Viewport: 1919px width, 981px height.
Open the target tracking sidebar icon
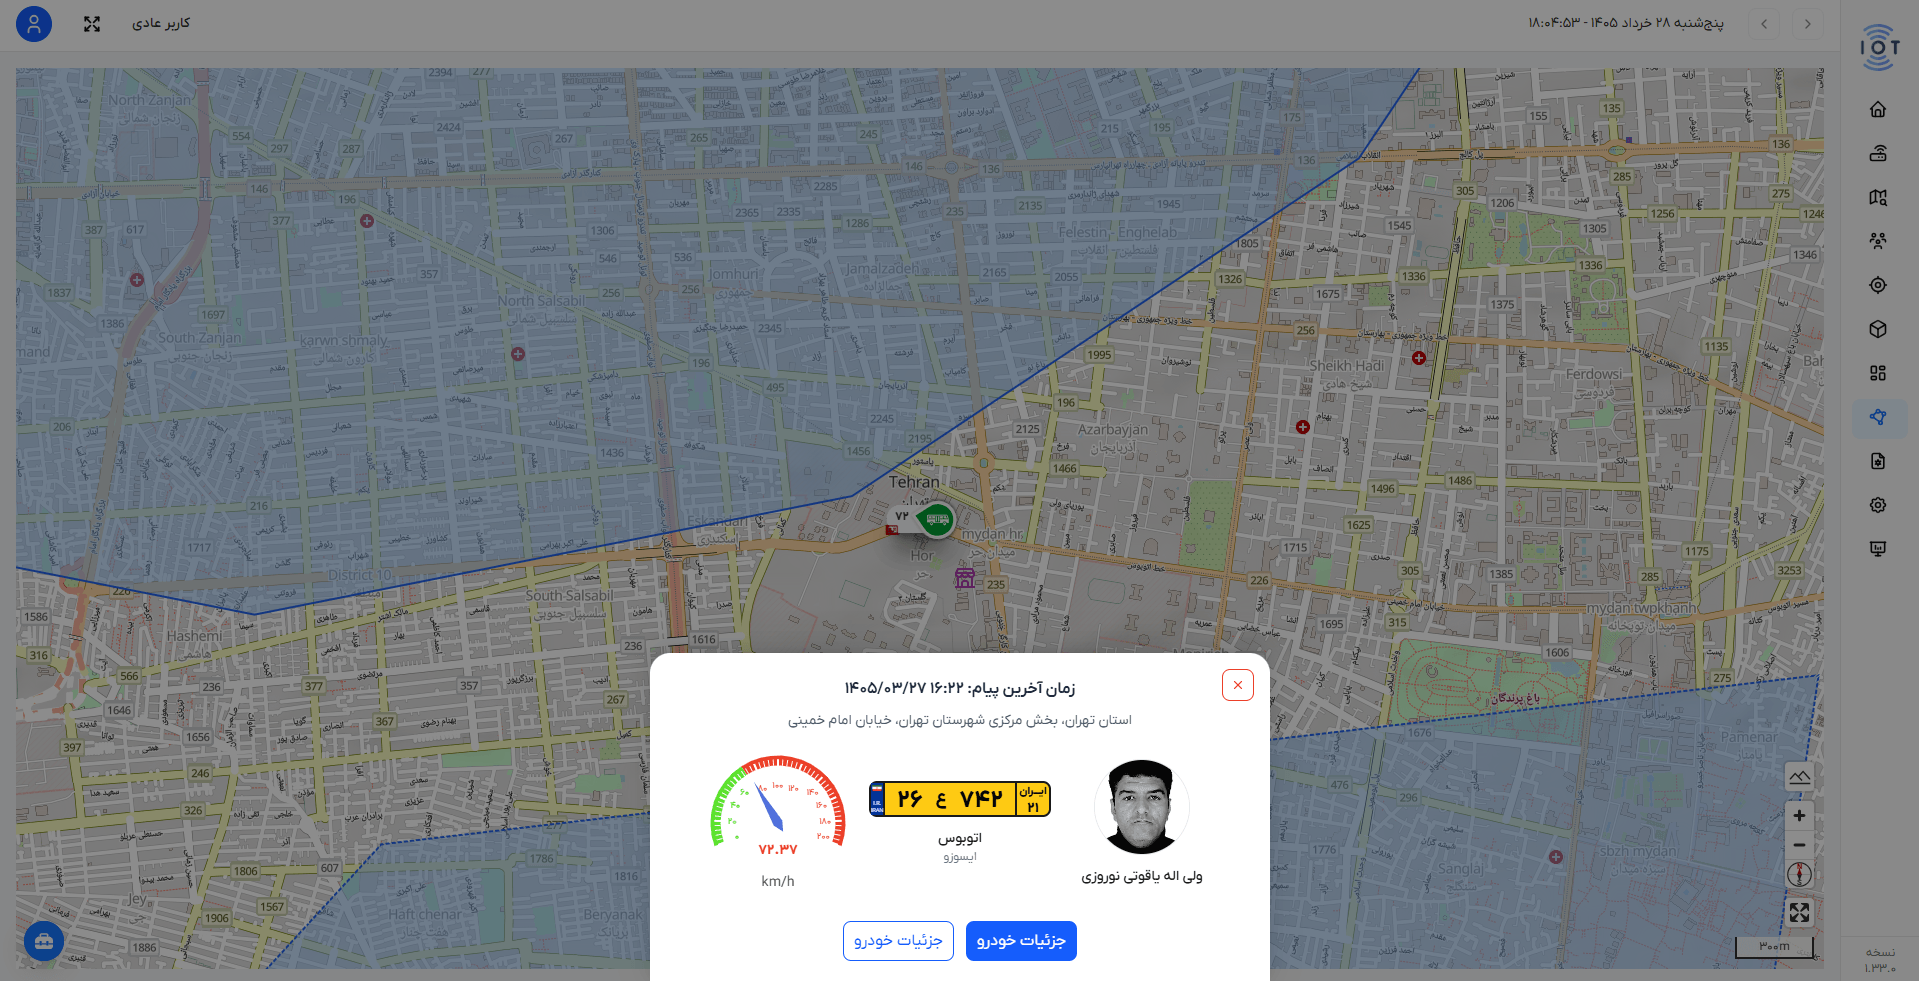click(x=1878, y=285)
